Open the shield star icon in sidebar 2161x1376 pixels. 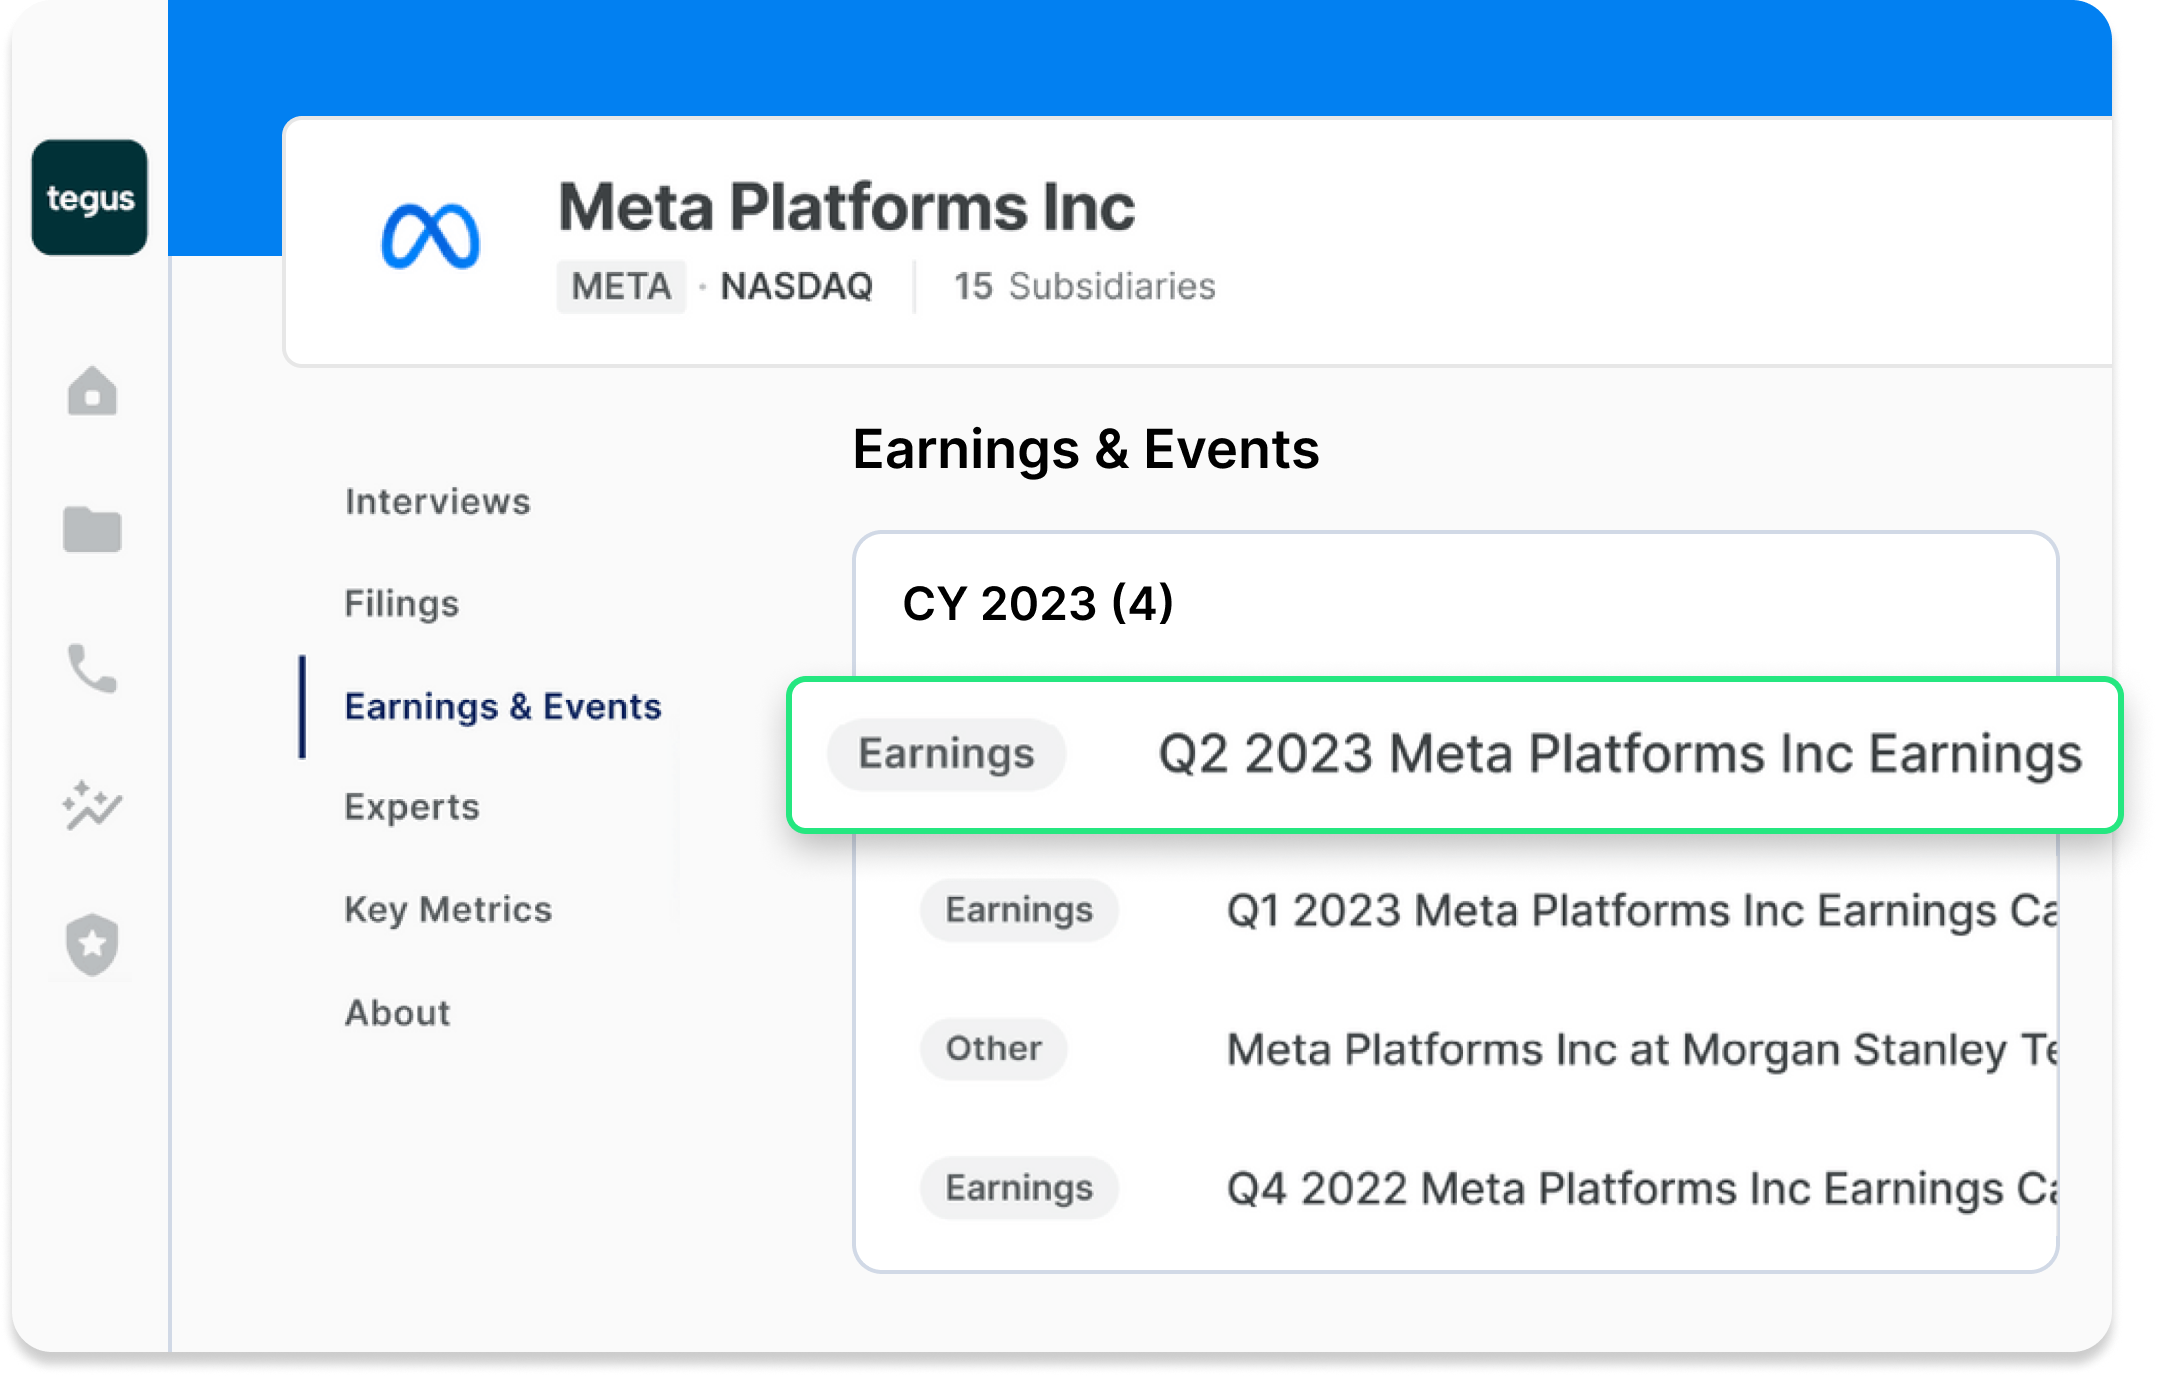pyautogui.click(x=92, y=944)
